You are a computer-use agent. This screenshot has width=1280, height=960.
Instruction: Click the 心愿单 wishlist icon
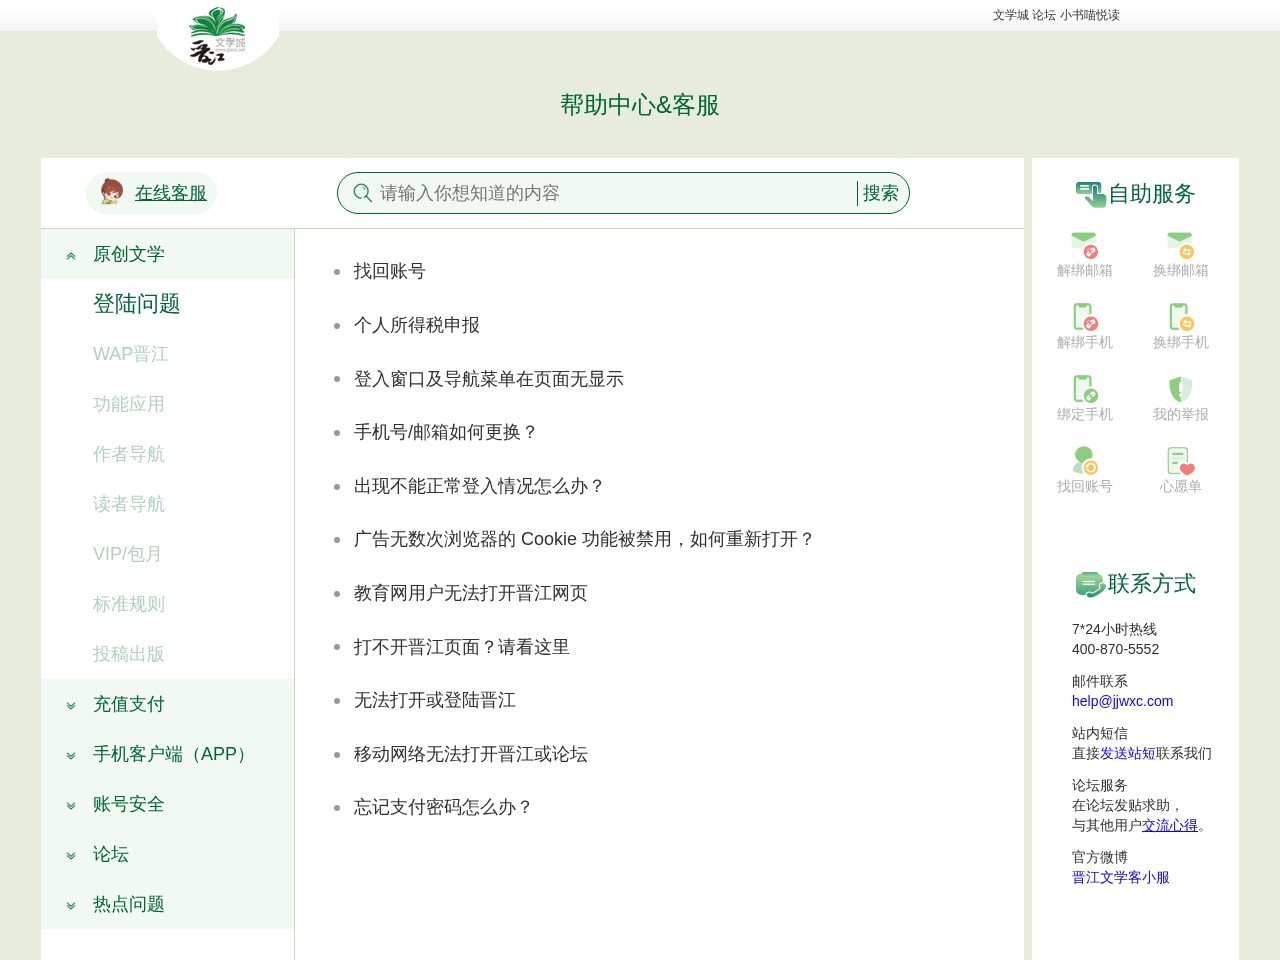click(1181, 461)
